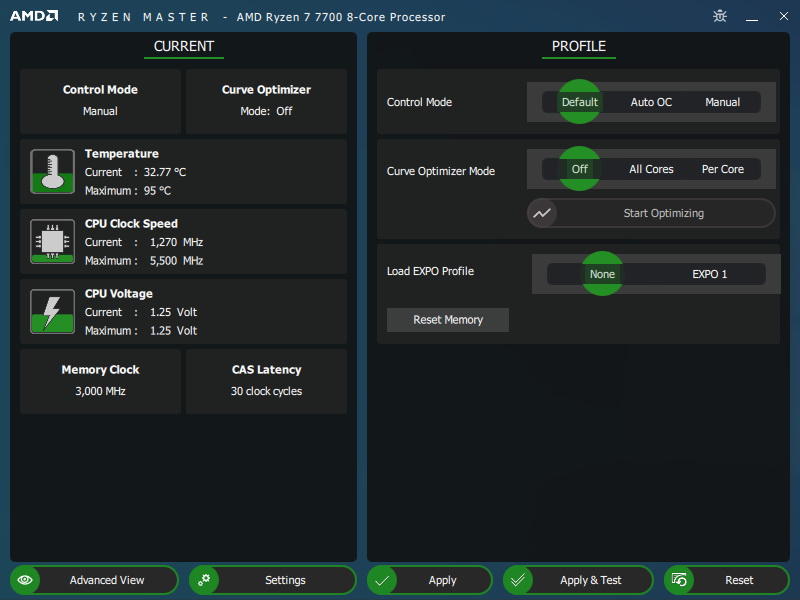Switch to the PROFILE tab heading
The width and height of the screenshot is (800, 600).
point(579,46)
